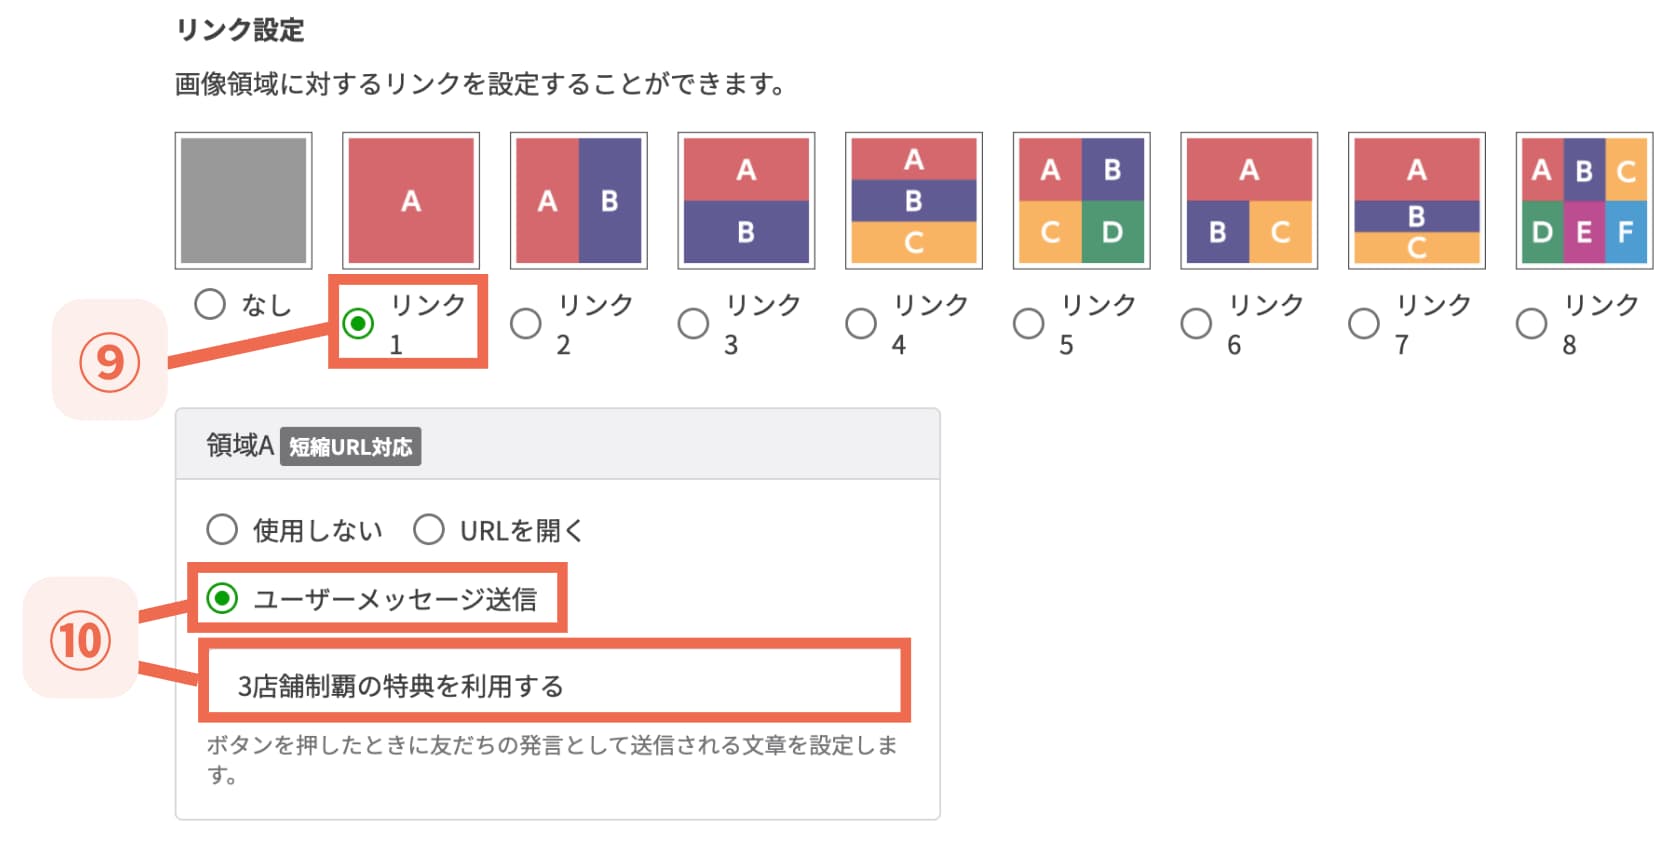Select the layout with A over B C
The height and width of the screenshot is (846, 1670).
pos(1247,199)
